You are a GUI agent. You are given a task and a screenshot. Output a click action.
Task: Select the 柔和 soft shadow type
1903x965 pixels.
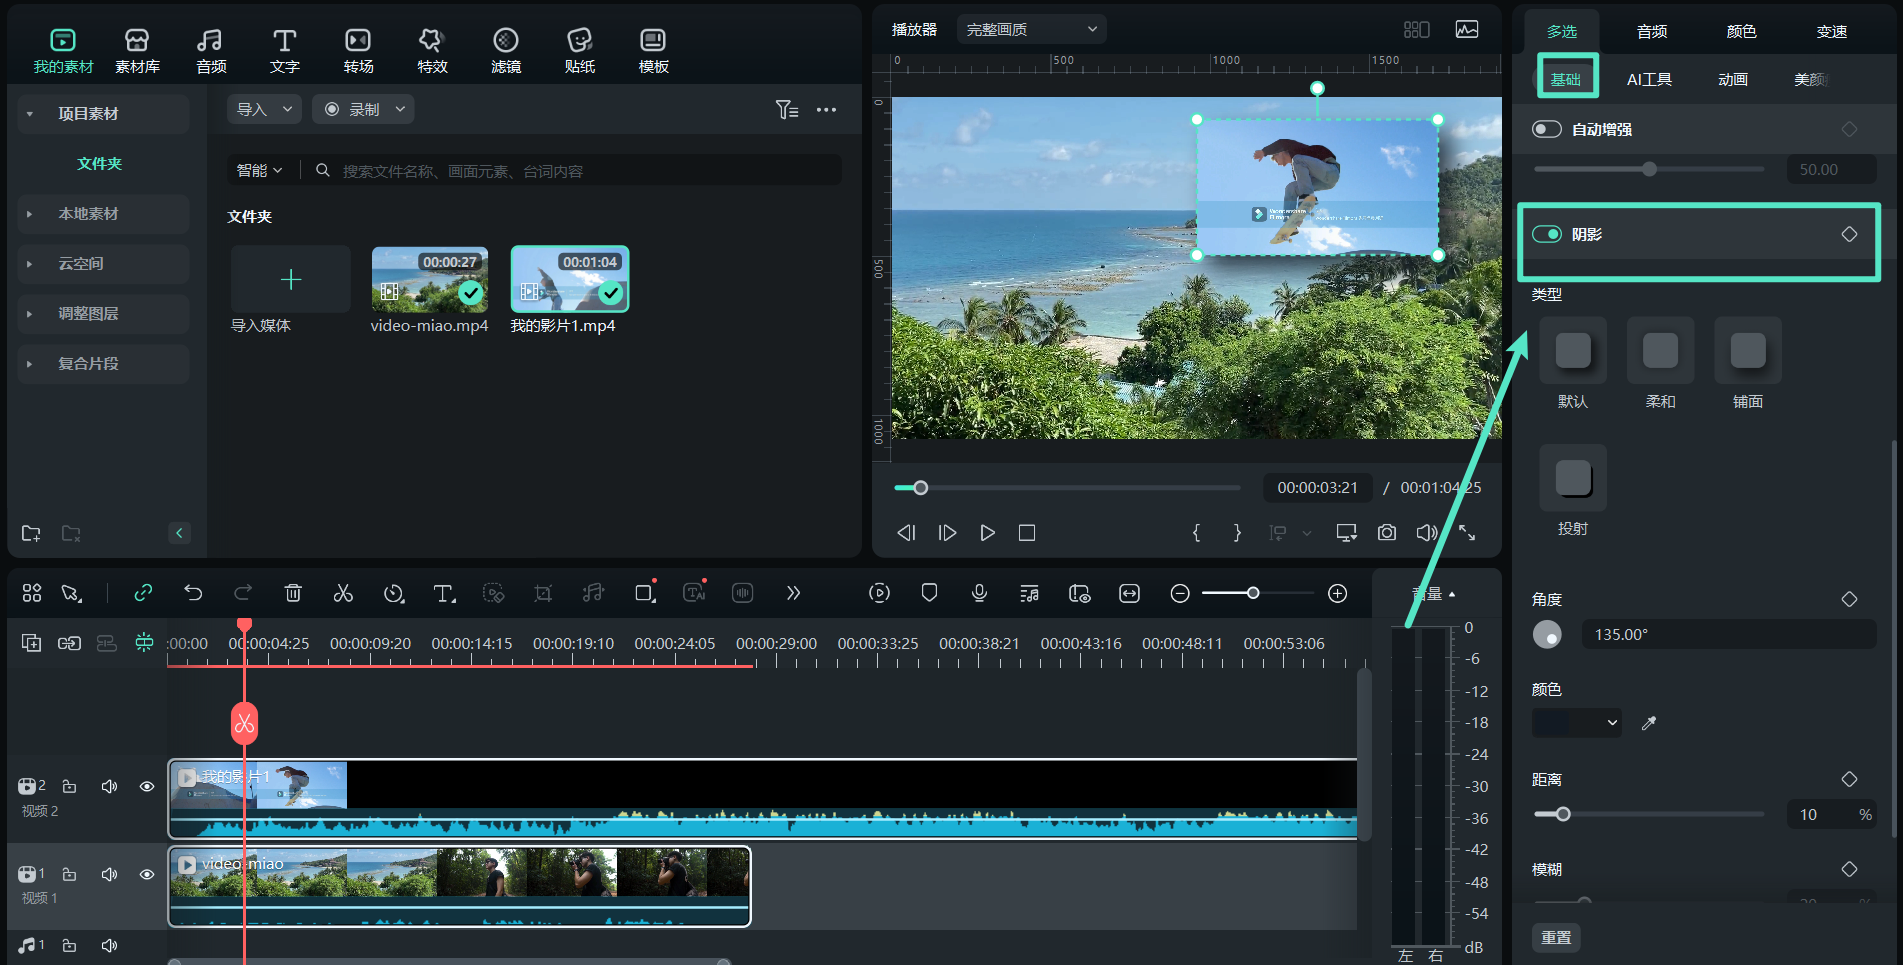[1660, 351]
